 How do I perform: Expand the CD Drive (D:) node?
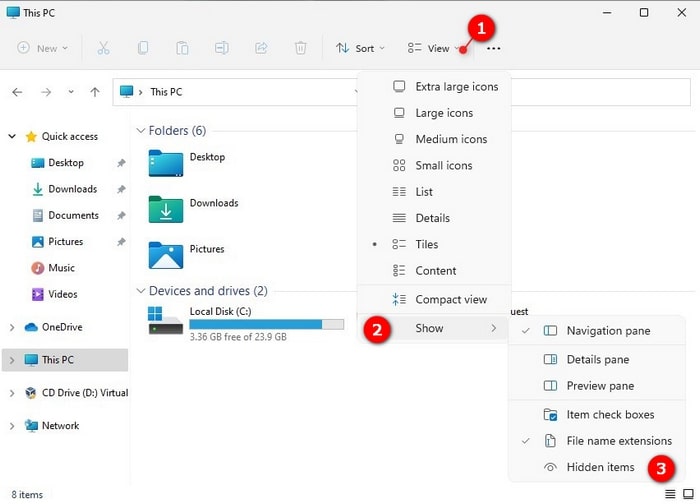(12, 393)
